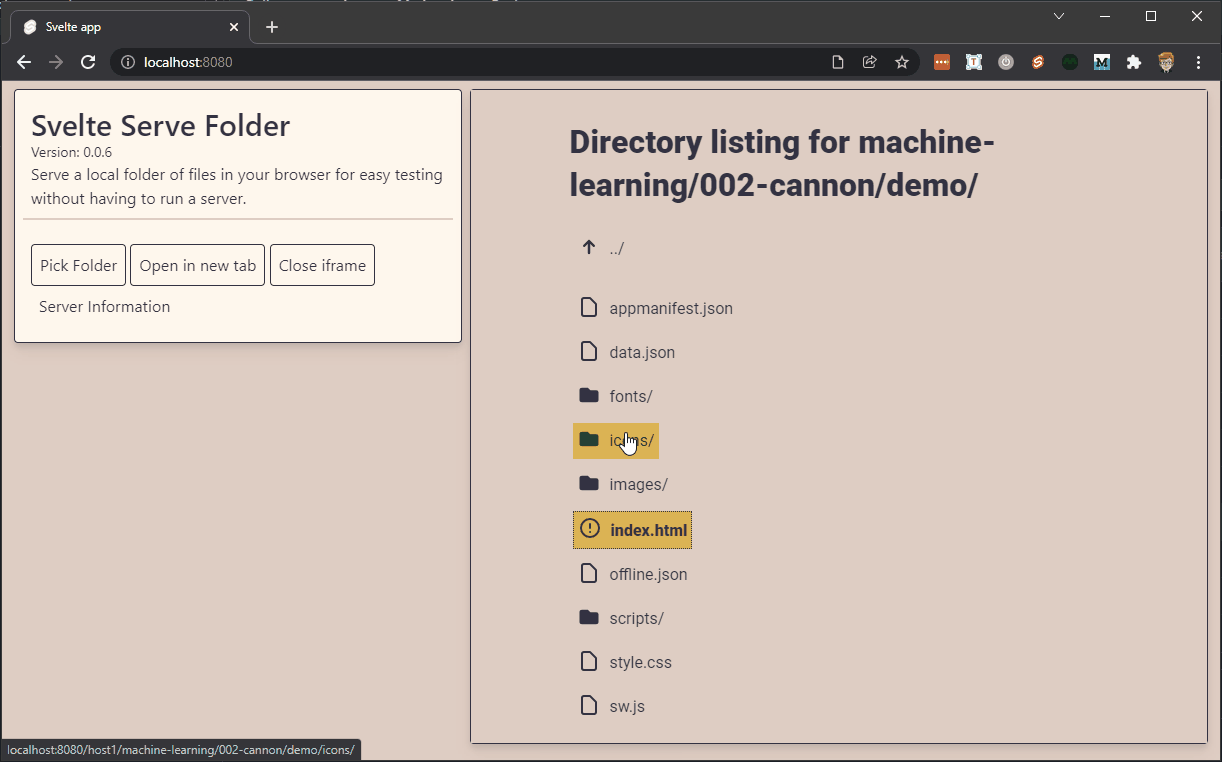Click the folder icon beside scripts/
1222x762 pixels.
coord(589,617)
